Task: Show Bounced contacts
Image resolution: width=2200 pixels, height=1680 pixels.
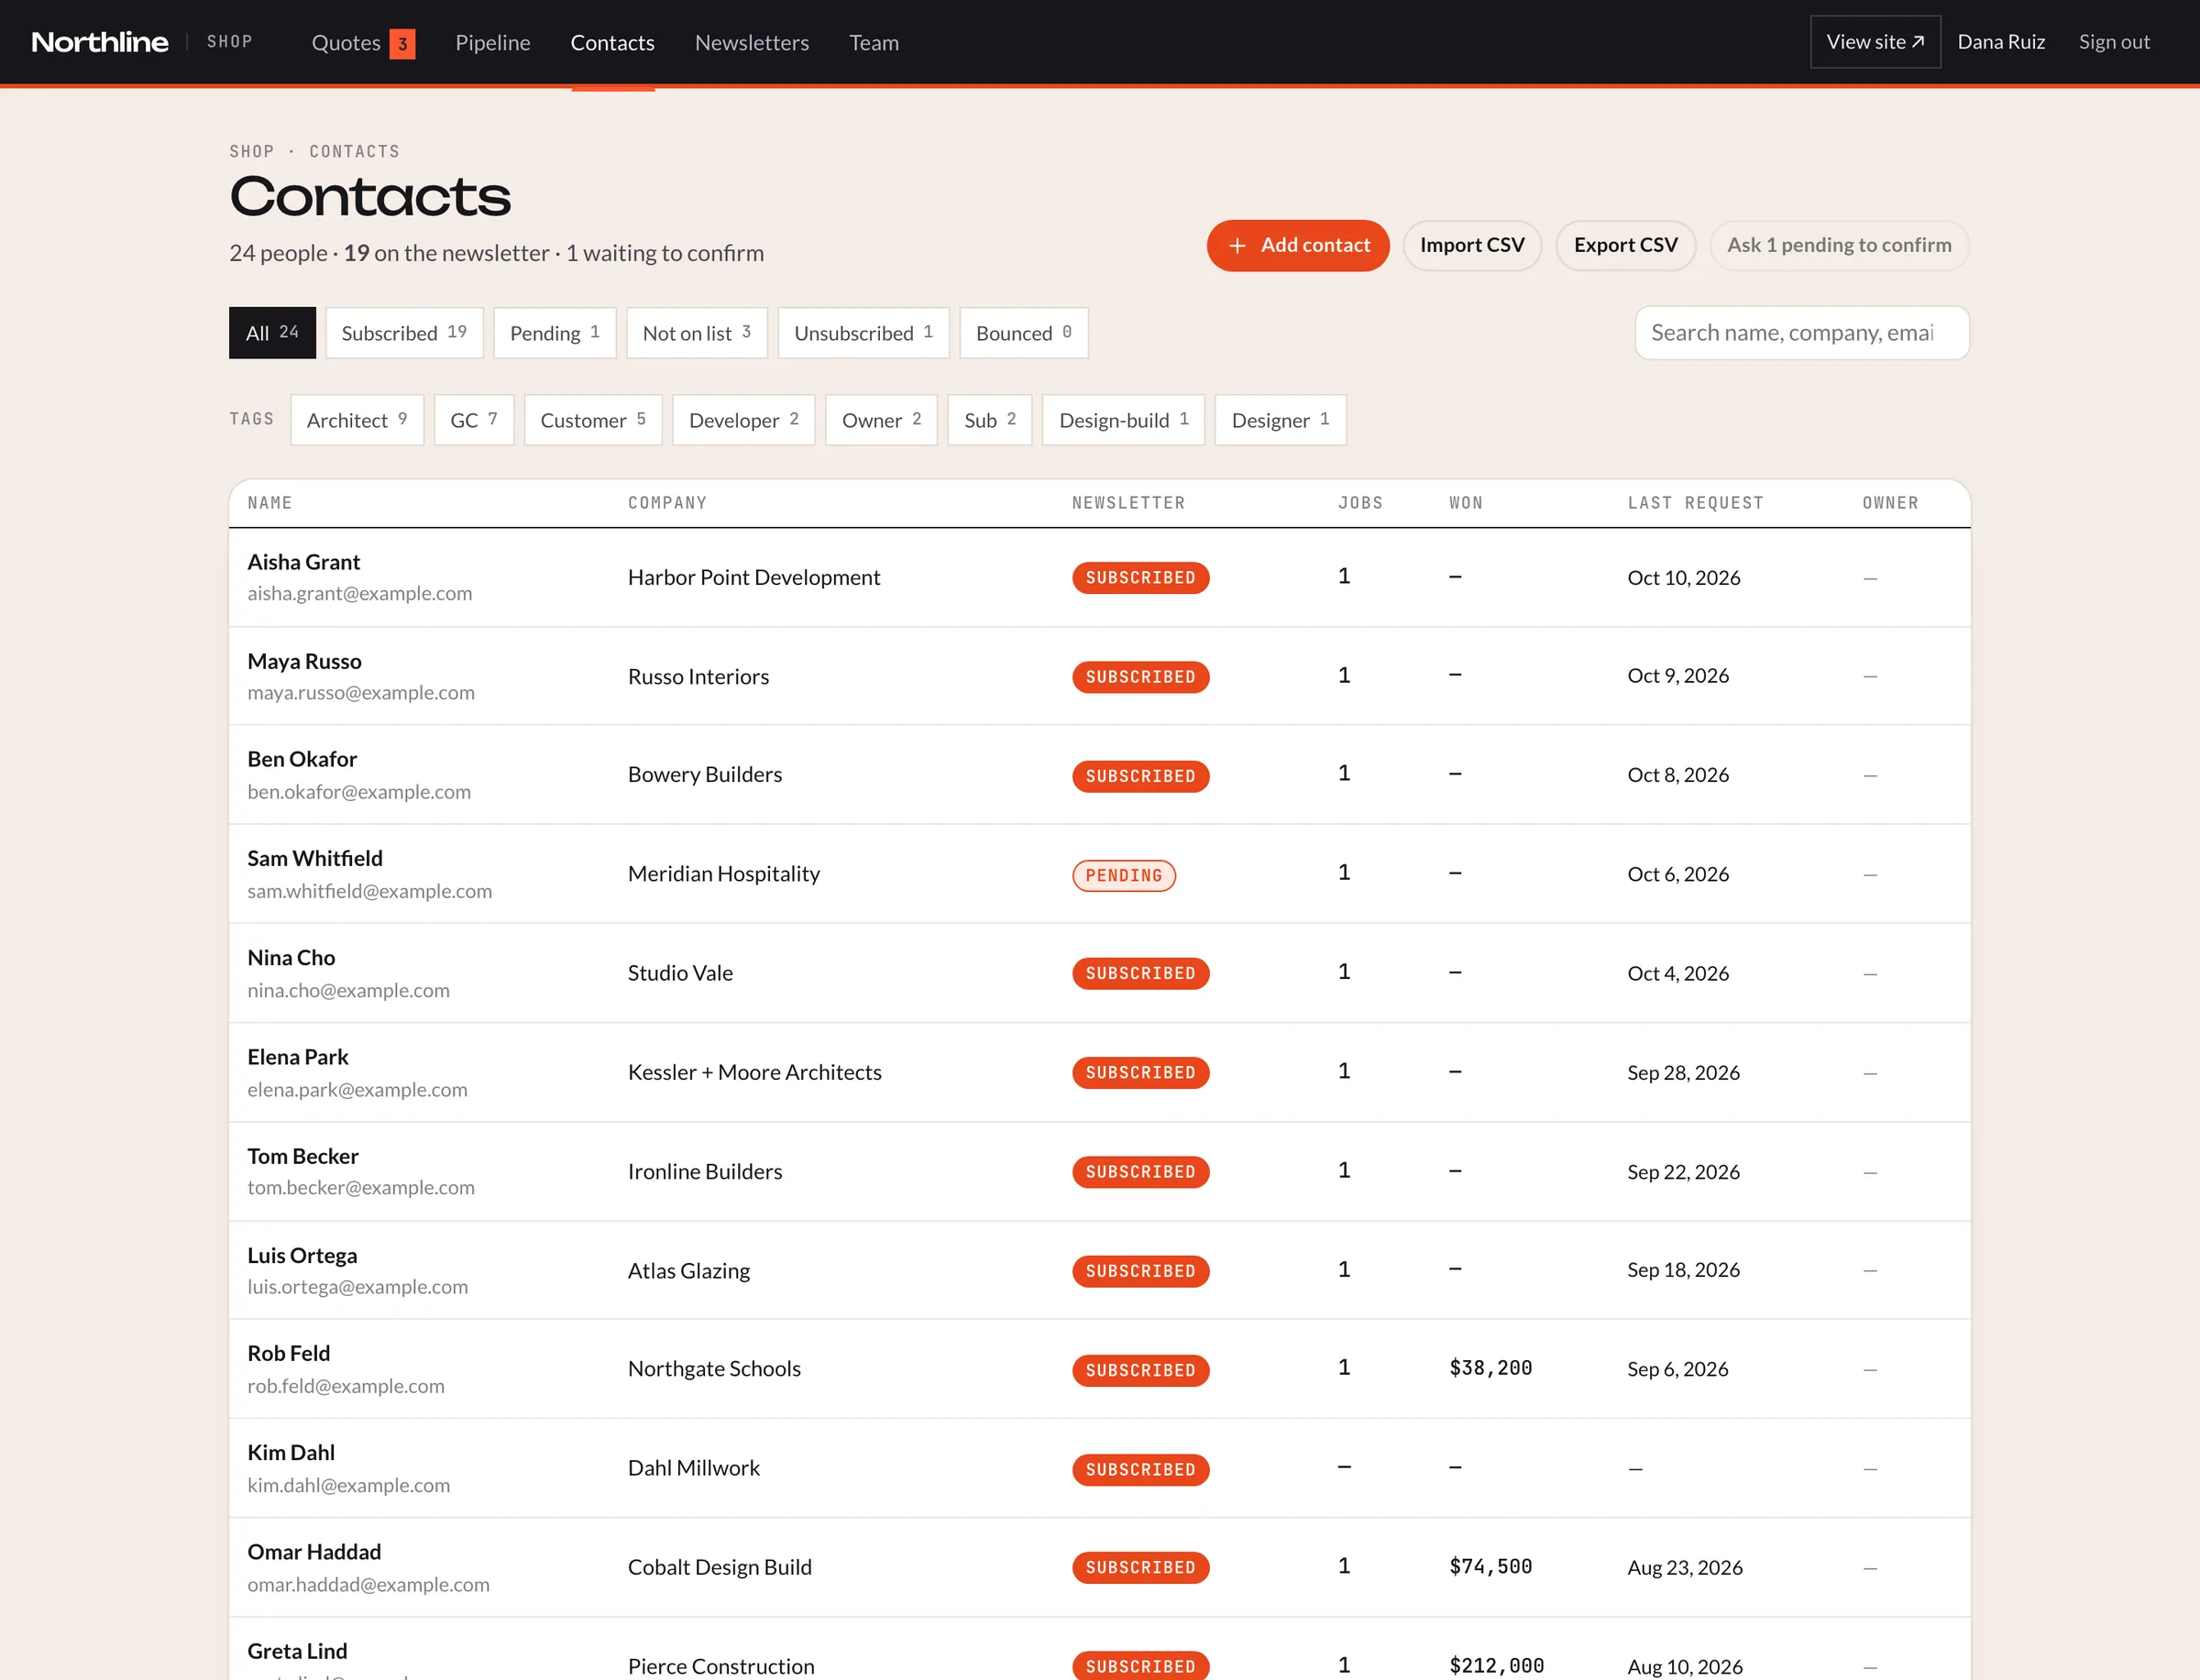Action: (1024, 333)
